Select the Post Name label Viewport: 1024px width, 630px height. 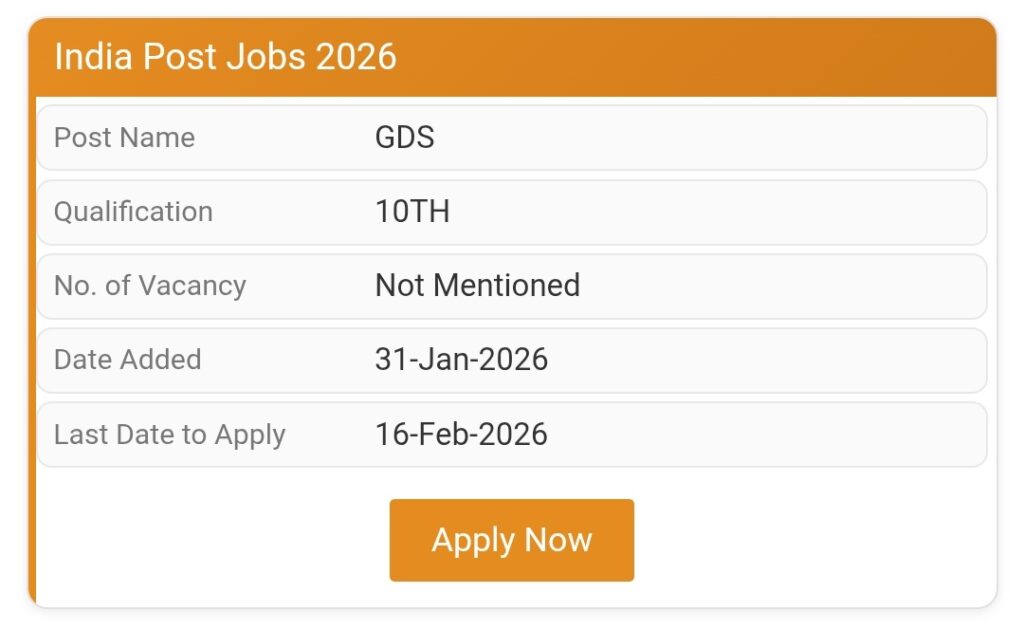click(x=124, y=137)
